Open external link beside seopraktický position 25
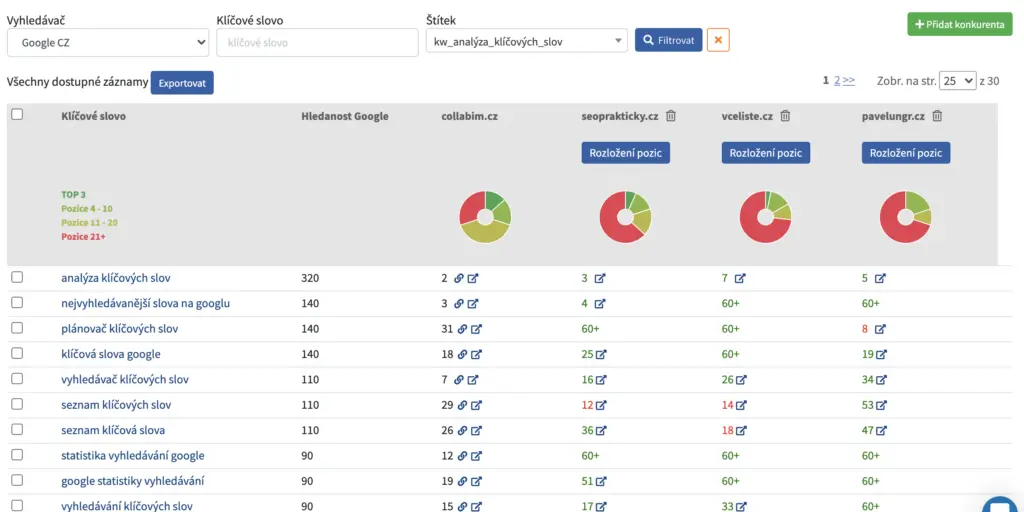 (601, 354)
